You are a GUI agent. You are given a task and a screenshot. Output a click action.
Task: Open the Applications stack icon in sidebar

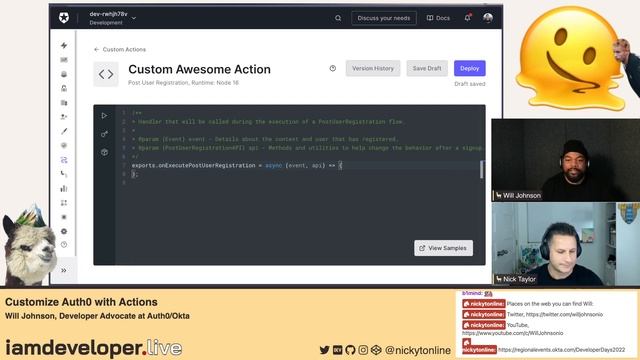tap(64, 74)
